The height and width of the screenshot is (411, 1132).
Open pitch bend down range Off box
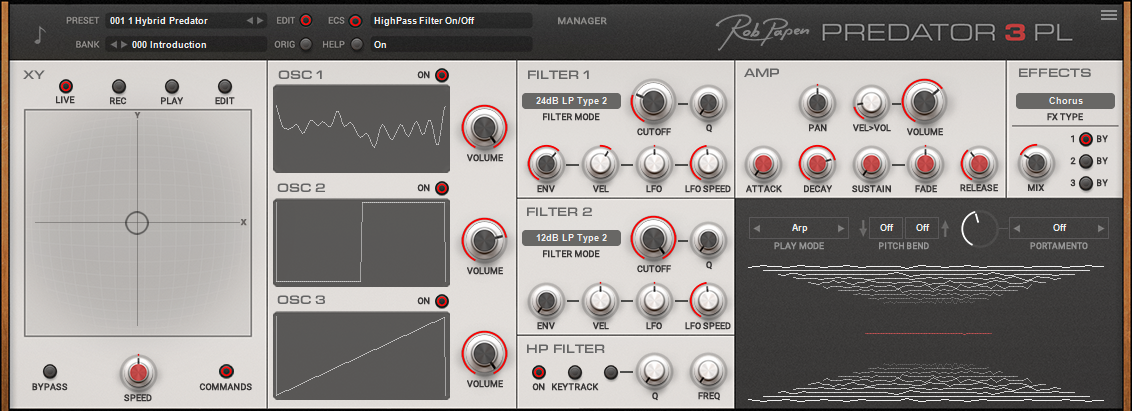pyautogui.click(x=886, y=228)
